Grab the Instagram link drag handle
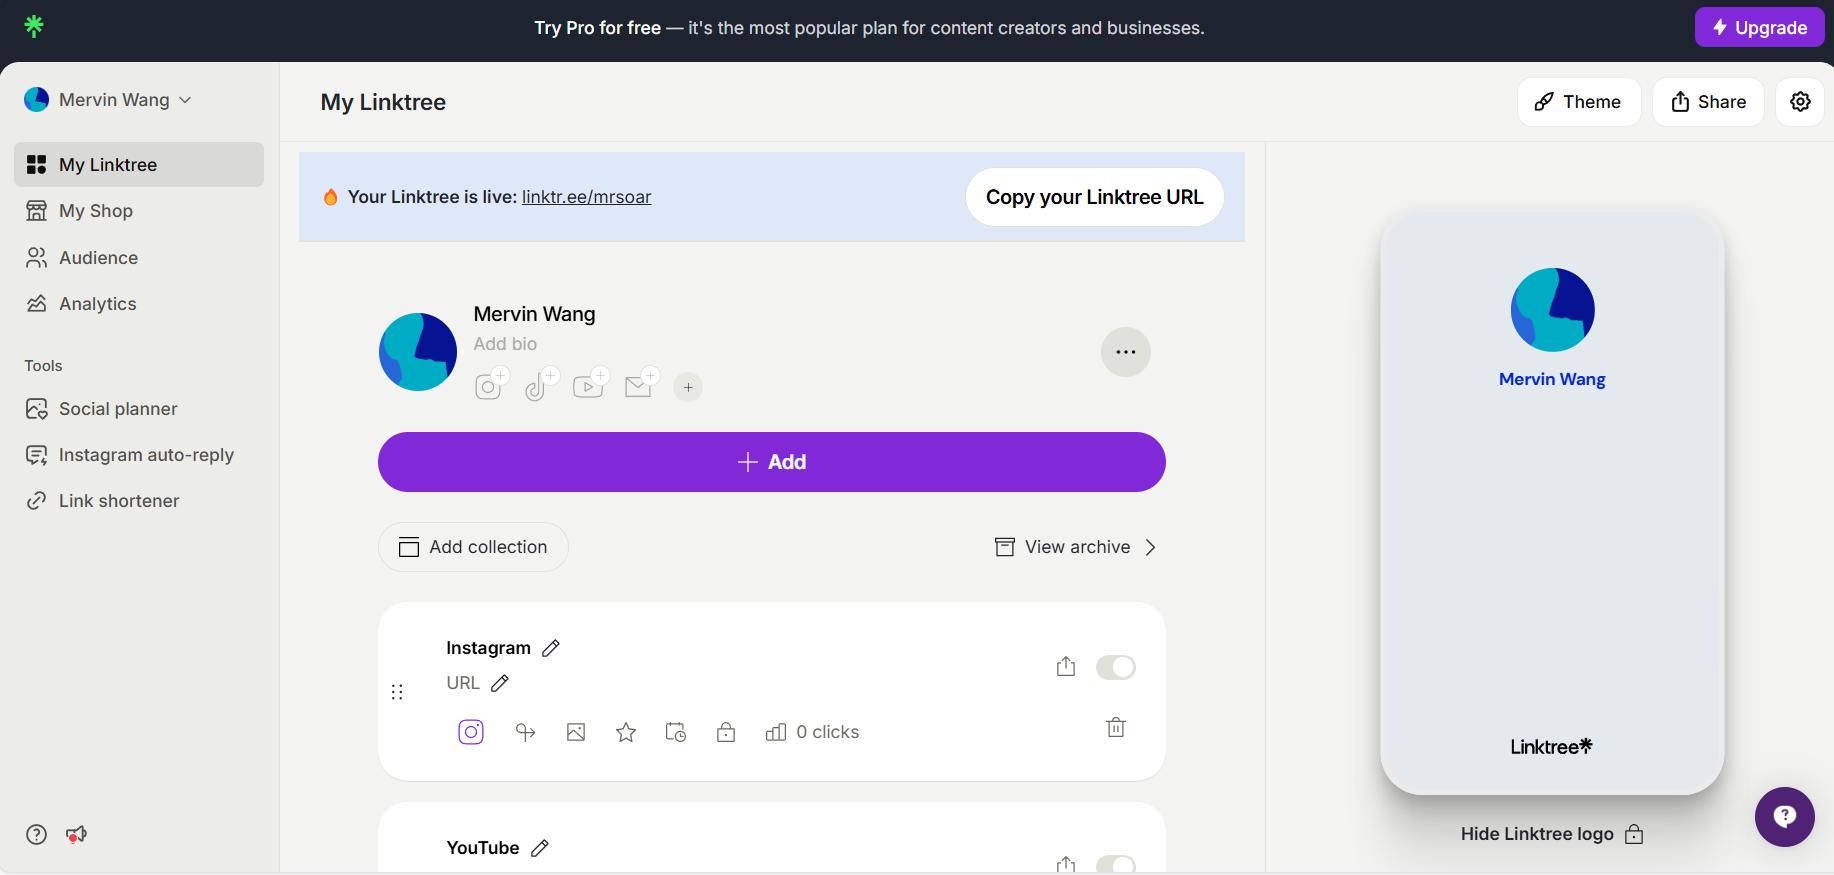Image resolution: width=1834 pixels, height=875 pixels. (397, 692)
